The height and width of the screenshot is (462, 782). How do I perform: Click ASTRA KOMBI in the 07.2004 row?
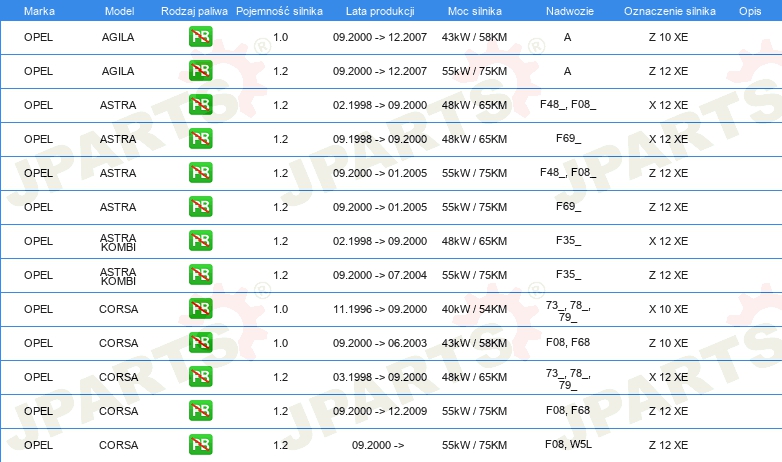118,276
